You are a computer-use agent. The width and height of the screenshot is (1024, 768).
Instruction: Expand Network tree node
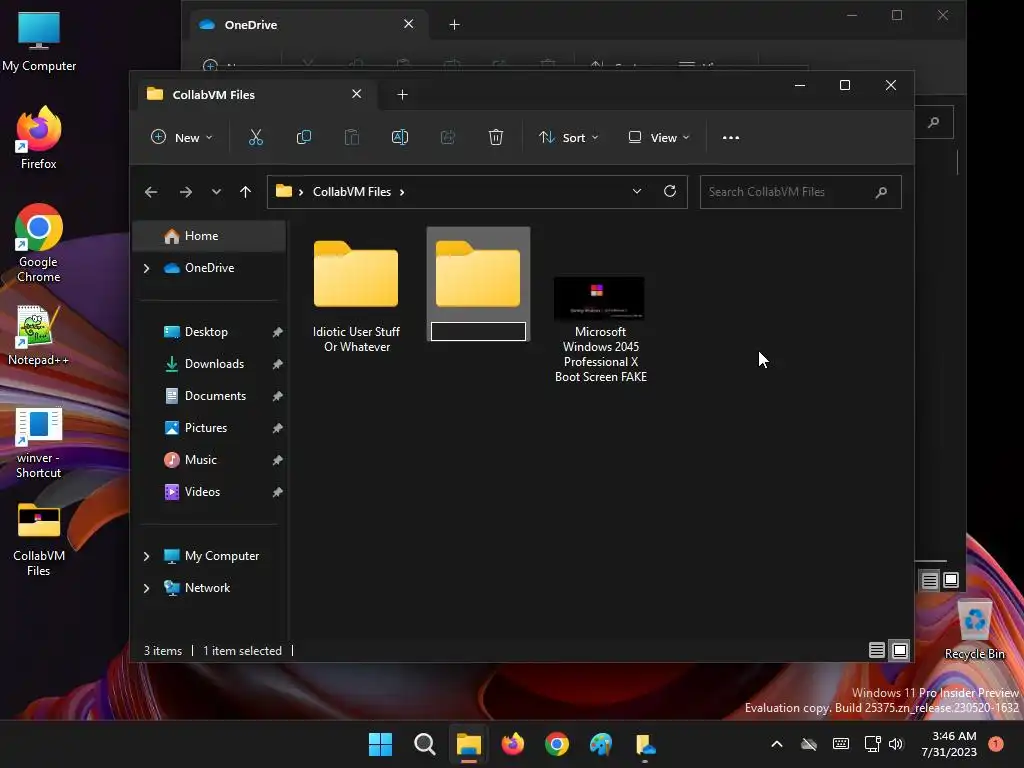[x=146, y=588]
